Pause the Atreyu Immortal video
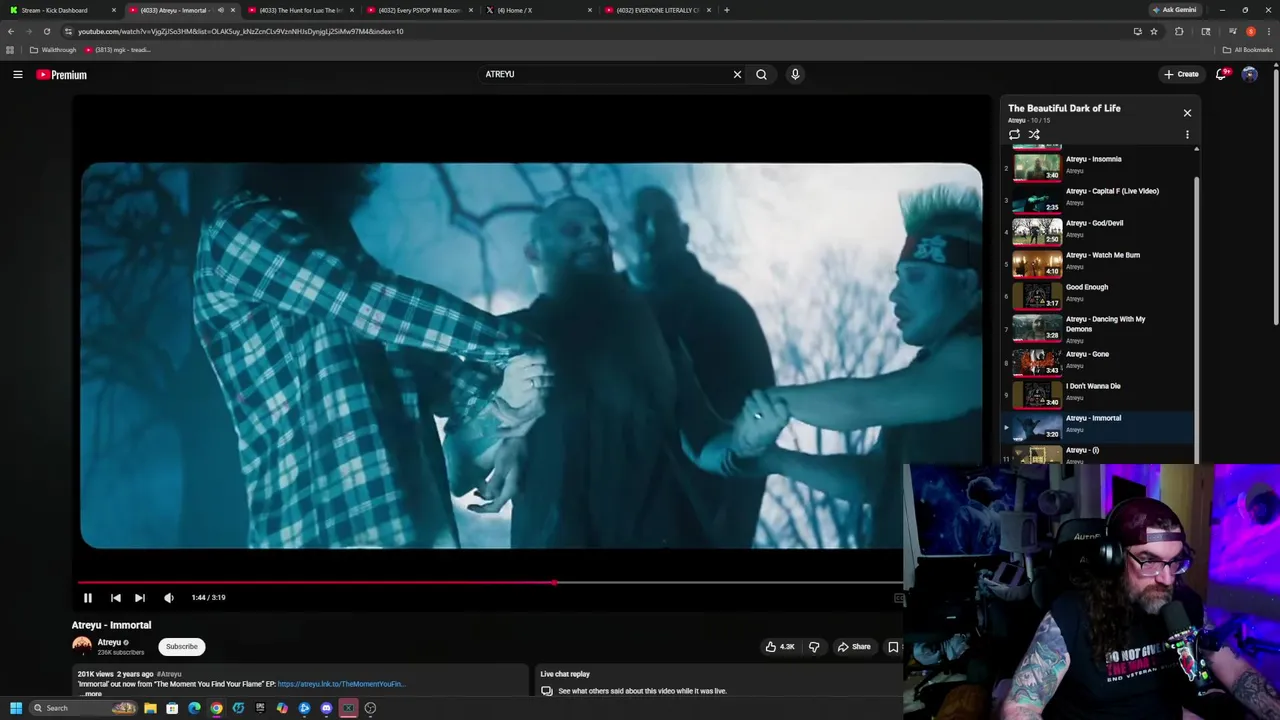This screenshot has width=1280, height=720. (x=87, y=598)
